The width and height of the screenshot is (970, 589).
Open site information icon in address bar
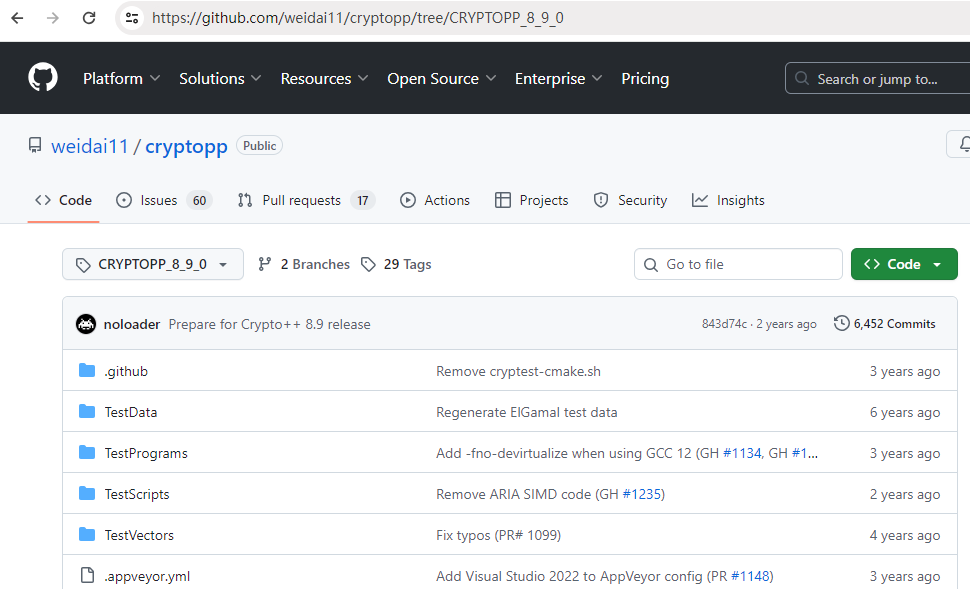[x=132, y=18]
